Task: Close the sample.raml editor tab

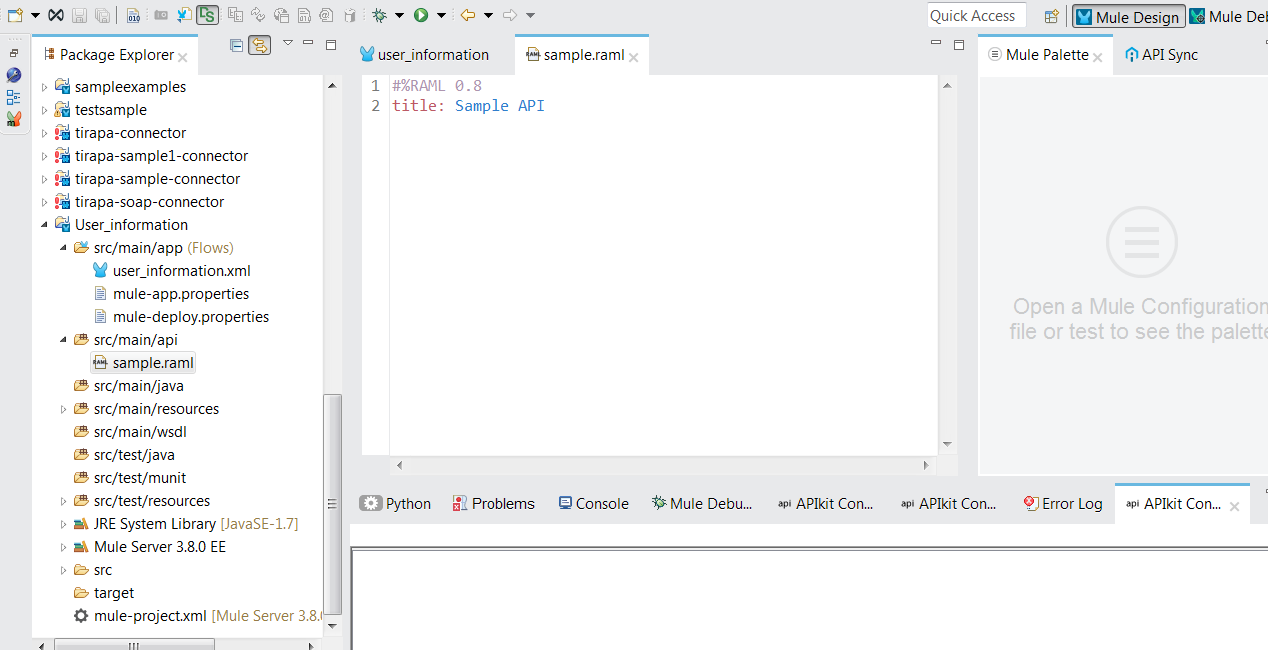Action: pyautogui.click(x=634, y=57)
